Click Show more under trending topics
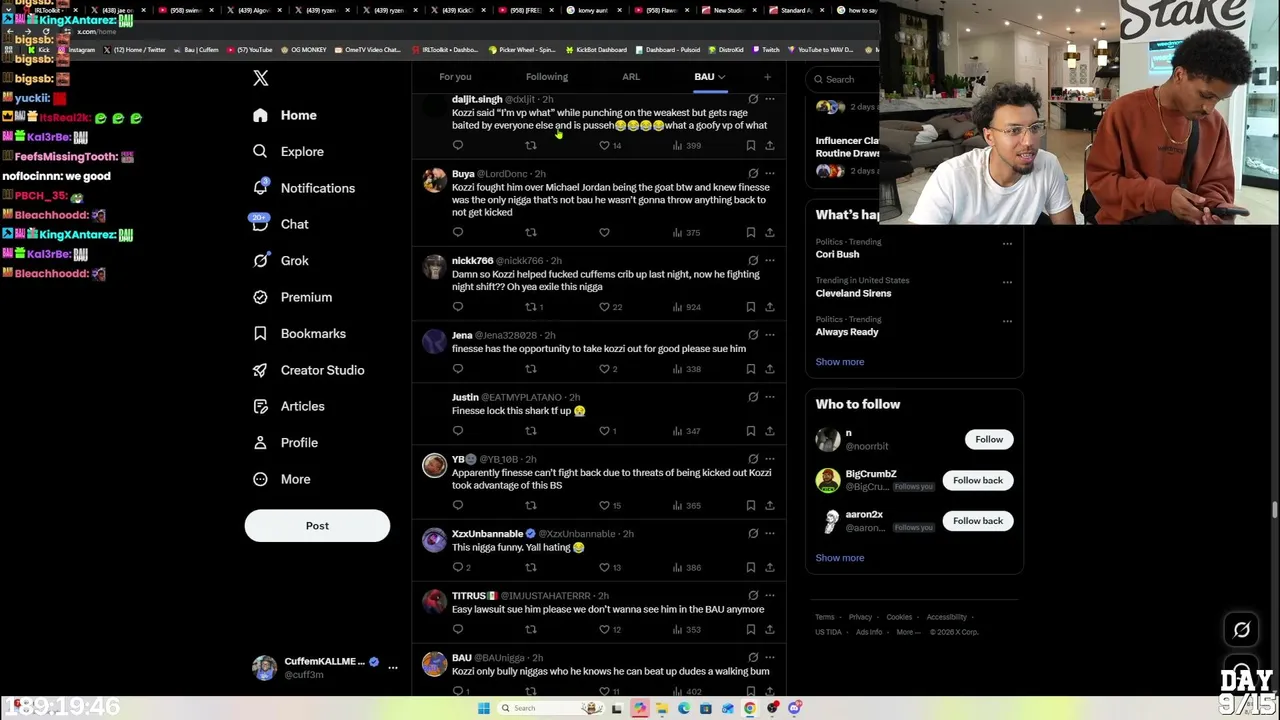The height and width of the screenshot is (720, 1280). (840, 362)
